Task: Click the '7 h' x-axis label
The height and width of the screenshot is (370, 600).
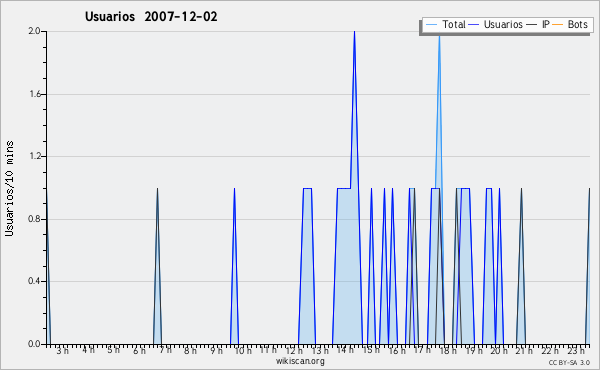Action: [165, 350]
